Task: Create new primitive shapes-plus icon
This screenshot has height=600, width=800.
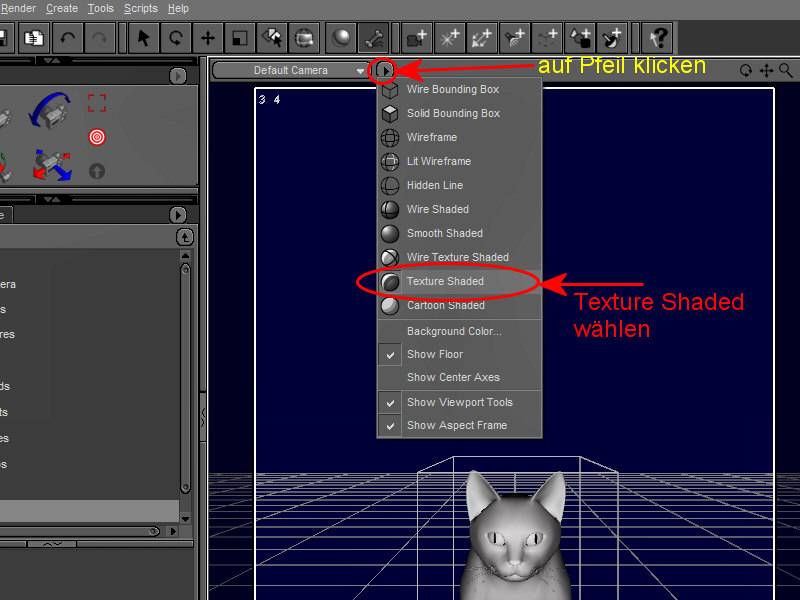Action: 579,38
